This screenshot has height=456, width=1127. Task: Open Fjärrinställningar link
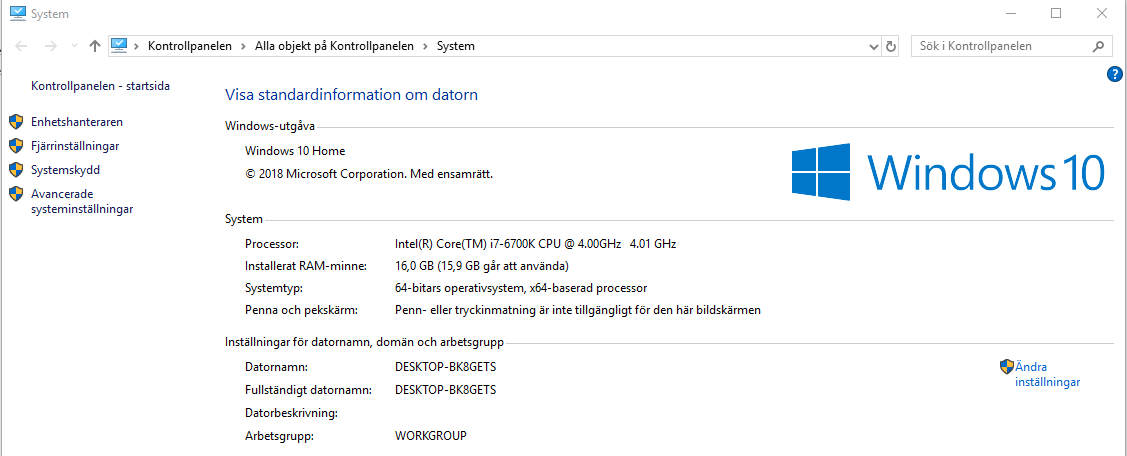click(75, 146)
